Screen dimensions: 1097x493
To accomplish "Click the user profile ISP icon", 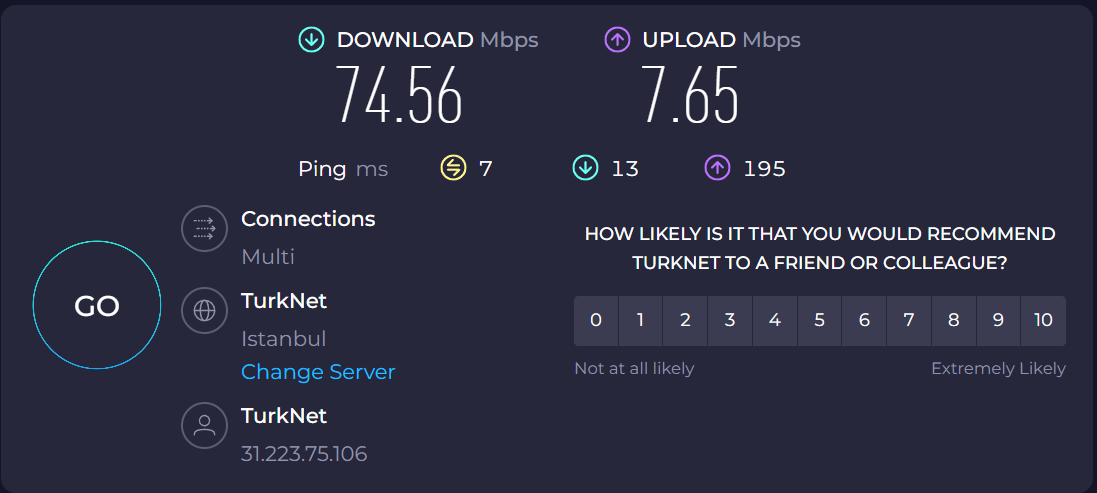I will (204, 425).
